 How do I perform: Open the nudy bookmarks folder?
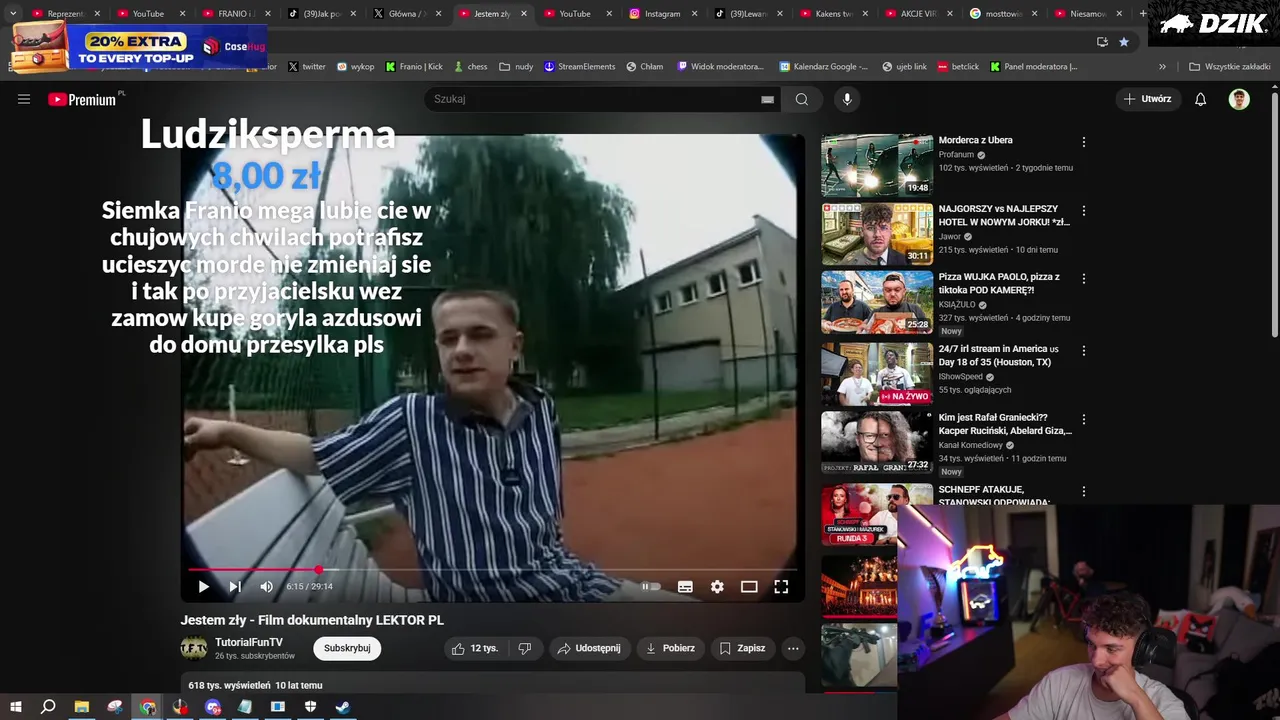(517, 67)
